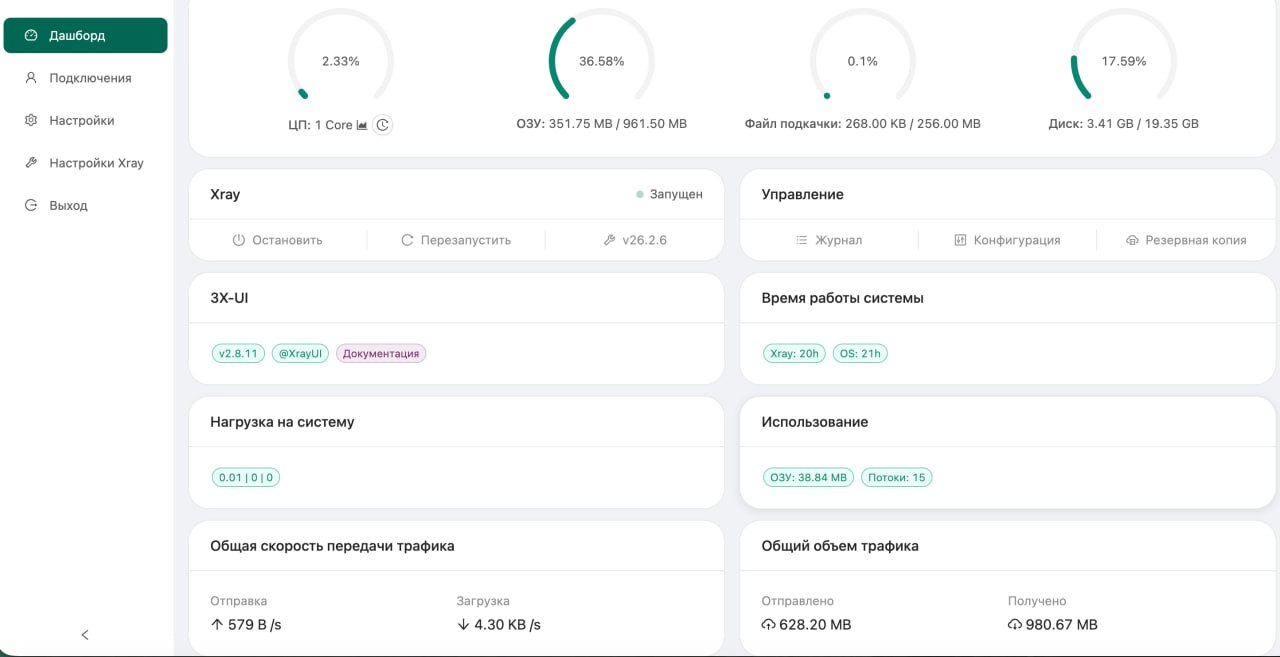Click Резервная копия backup button
1280x657 pixels.
[1186, 240]
